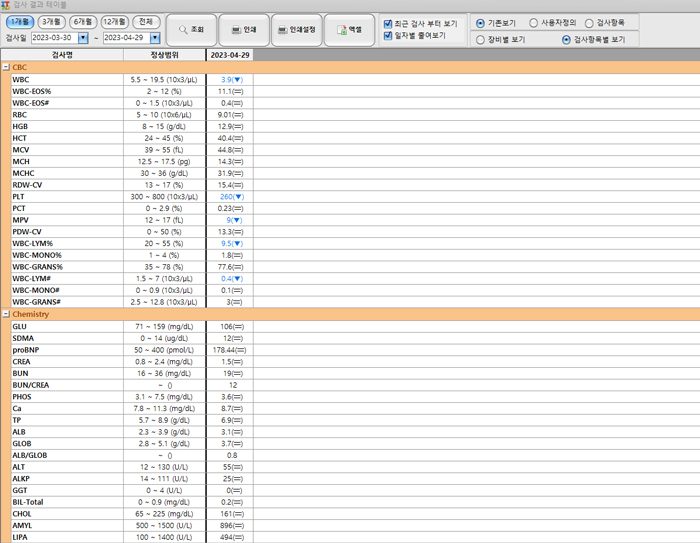Toggle the 일자별 줄여보기 checkbox
Image resolution: width=700 pixels, height=543 pixels.
388,35
